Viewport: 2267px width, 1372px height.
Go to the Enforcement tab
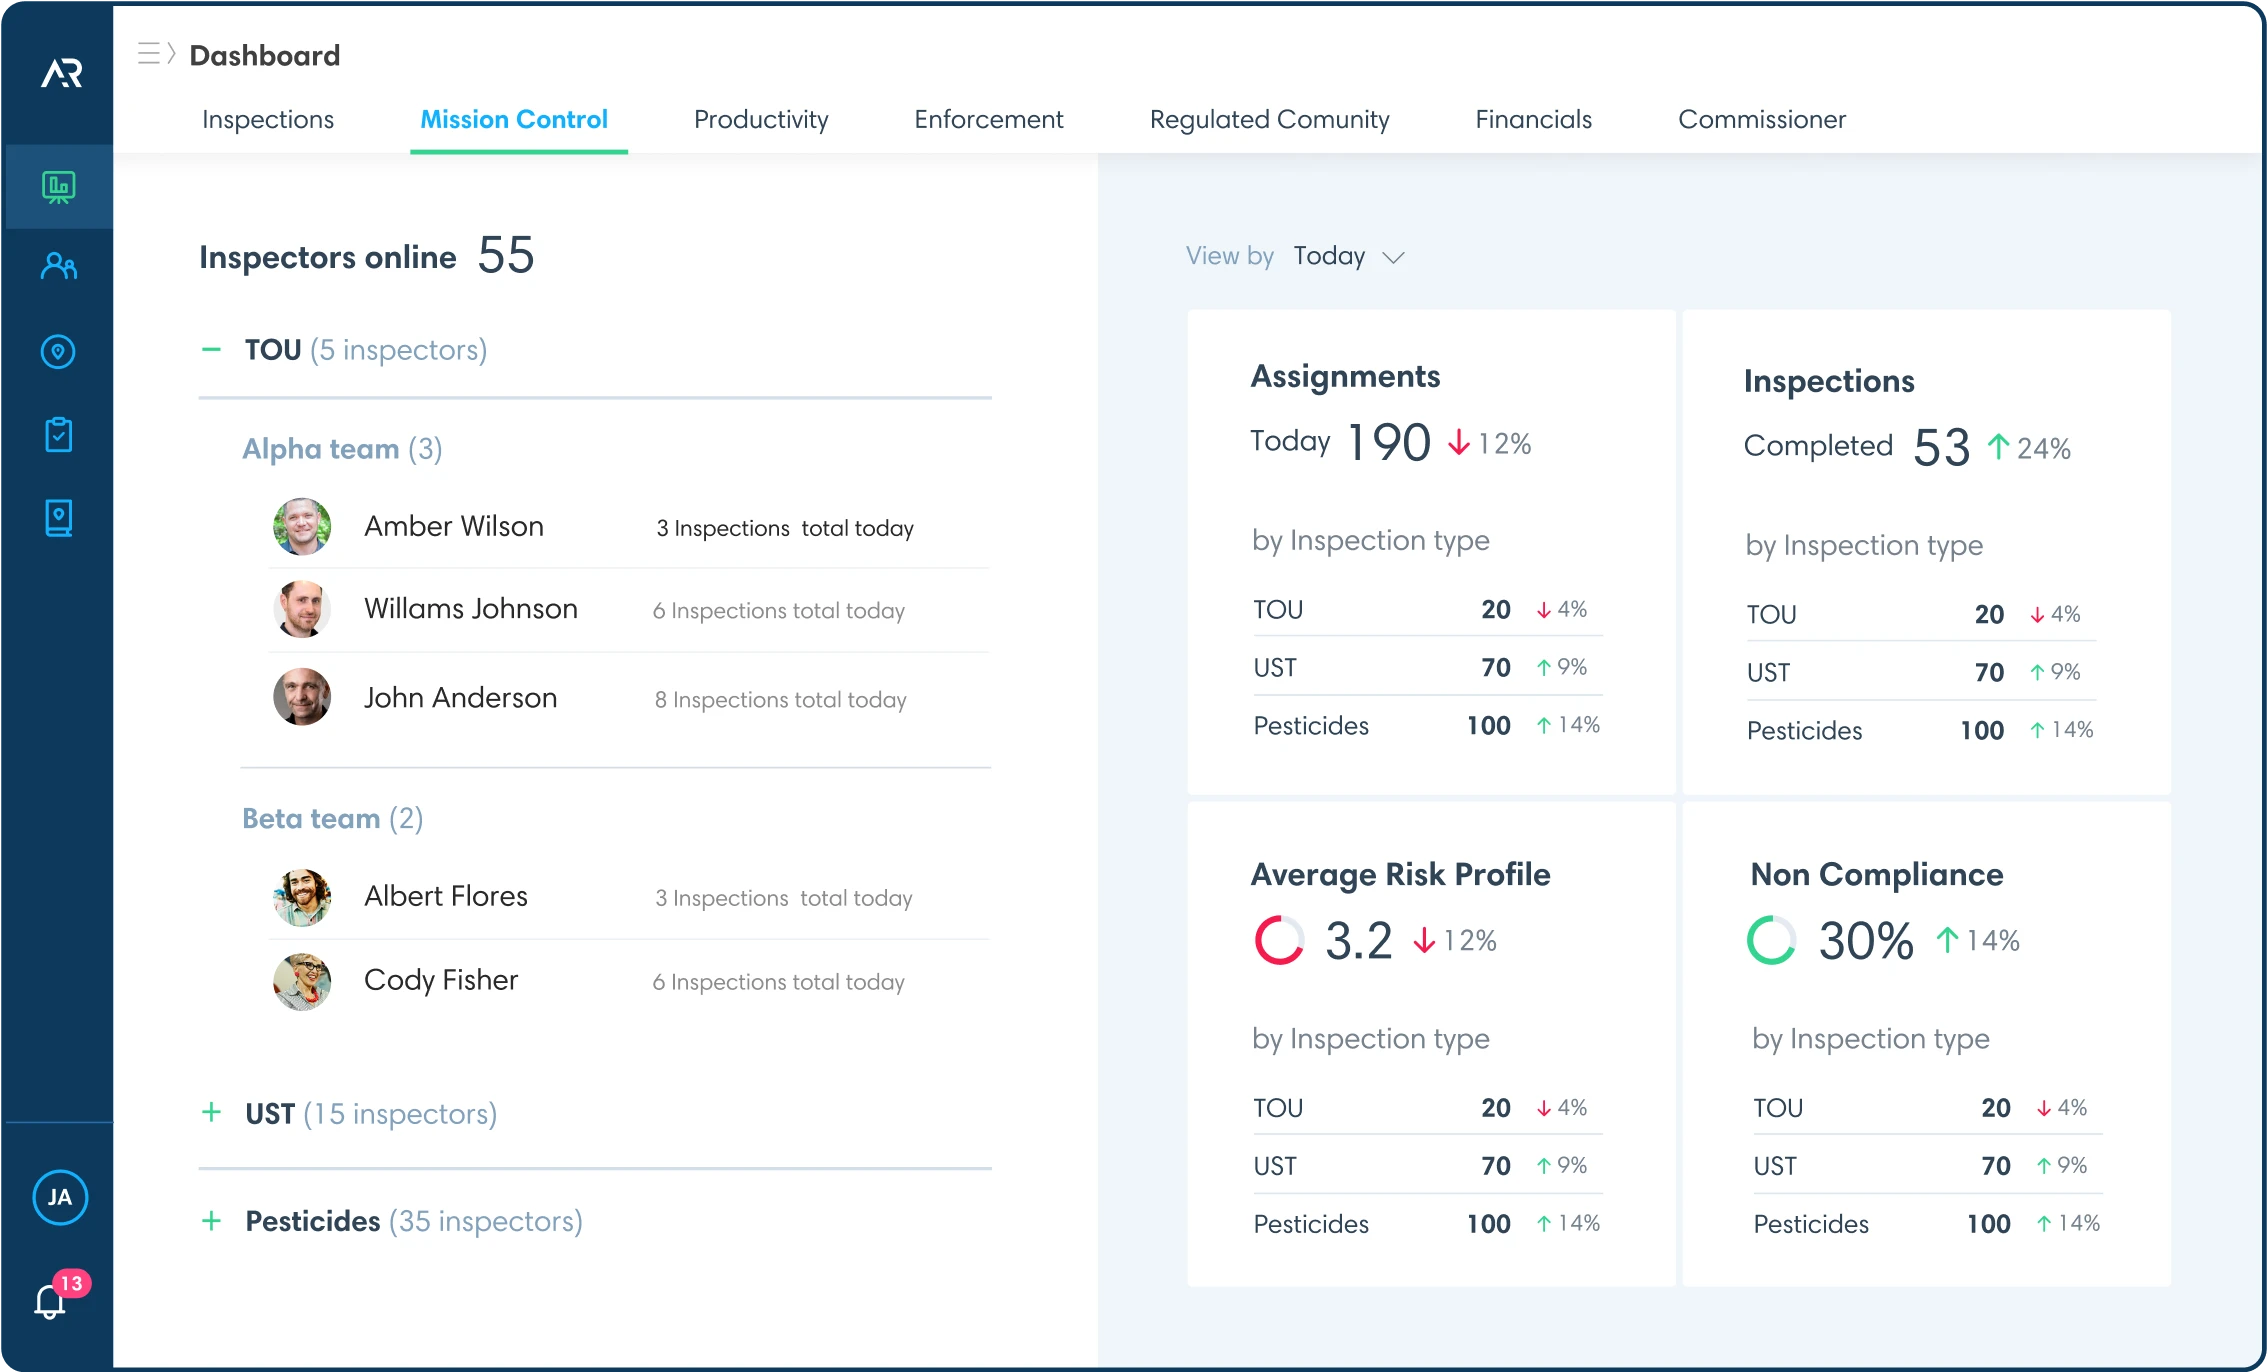(x=988, y=119)
